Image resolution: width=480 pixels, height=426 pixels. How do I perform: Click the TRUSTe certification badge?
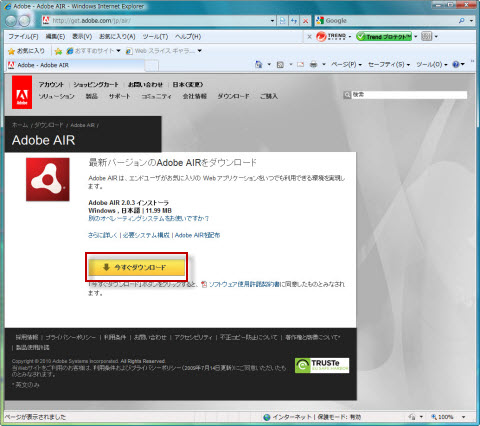pyautogui.click(x=322, y=365)
